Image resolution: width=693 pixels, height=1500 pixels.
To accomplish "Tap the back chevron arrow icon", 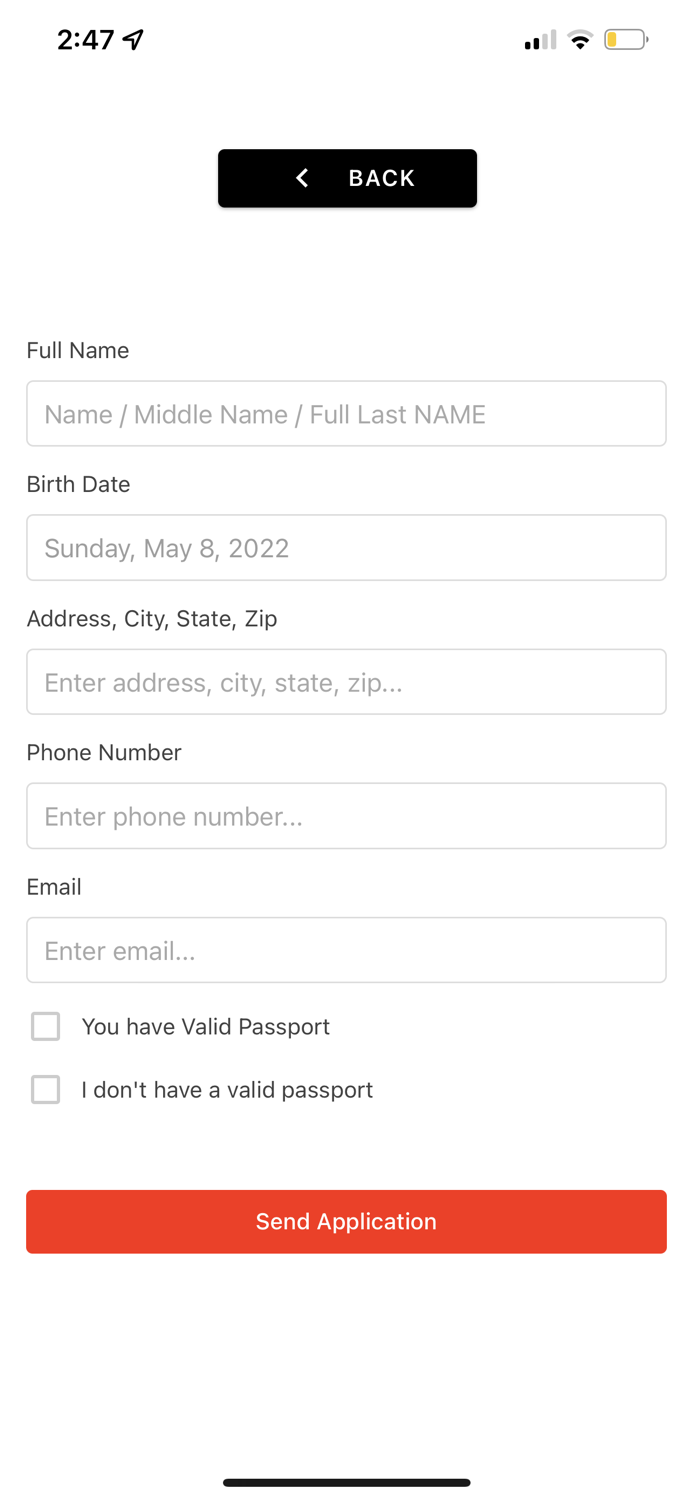I will 301,178.
